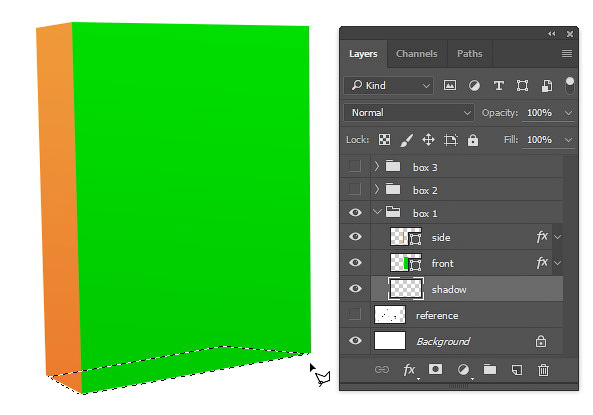Open the Normal blend mode dropdown
593x415 pixels.
point(409,113)
